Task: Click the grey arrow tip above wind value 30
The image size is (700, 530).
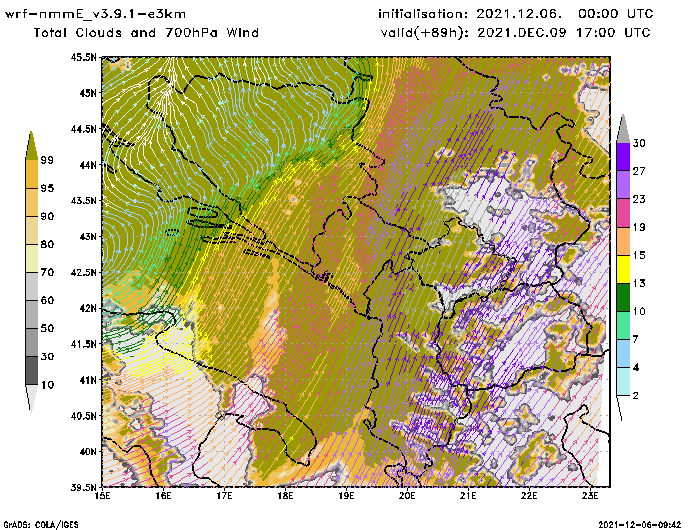Action: [x=623, y=129]
